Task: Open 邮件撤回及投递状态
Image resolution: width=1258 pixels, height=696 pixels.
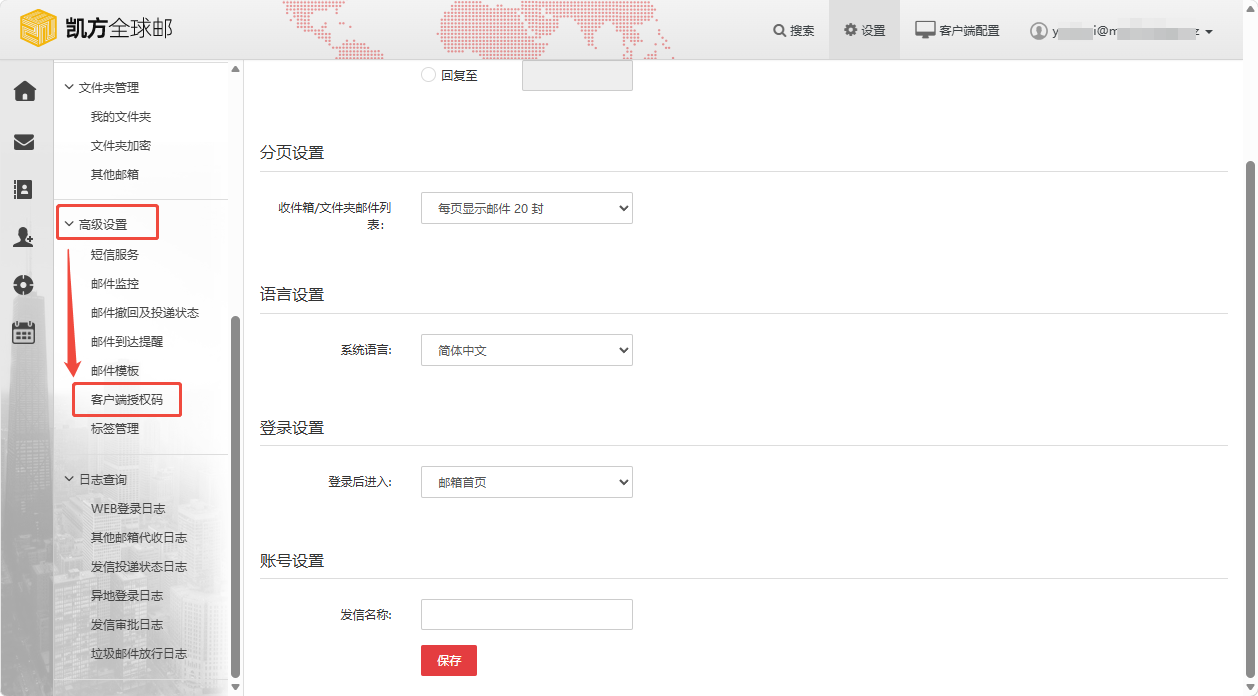Action: (x=145, y=313)
